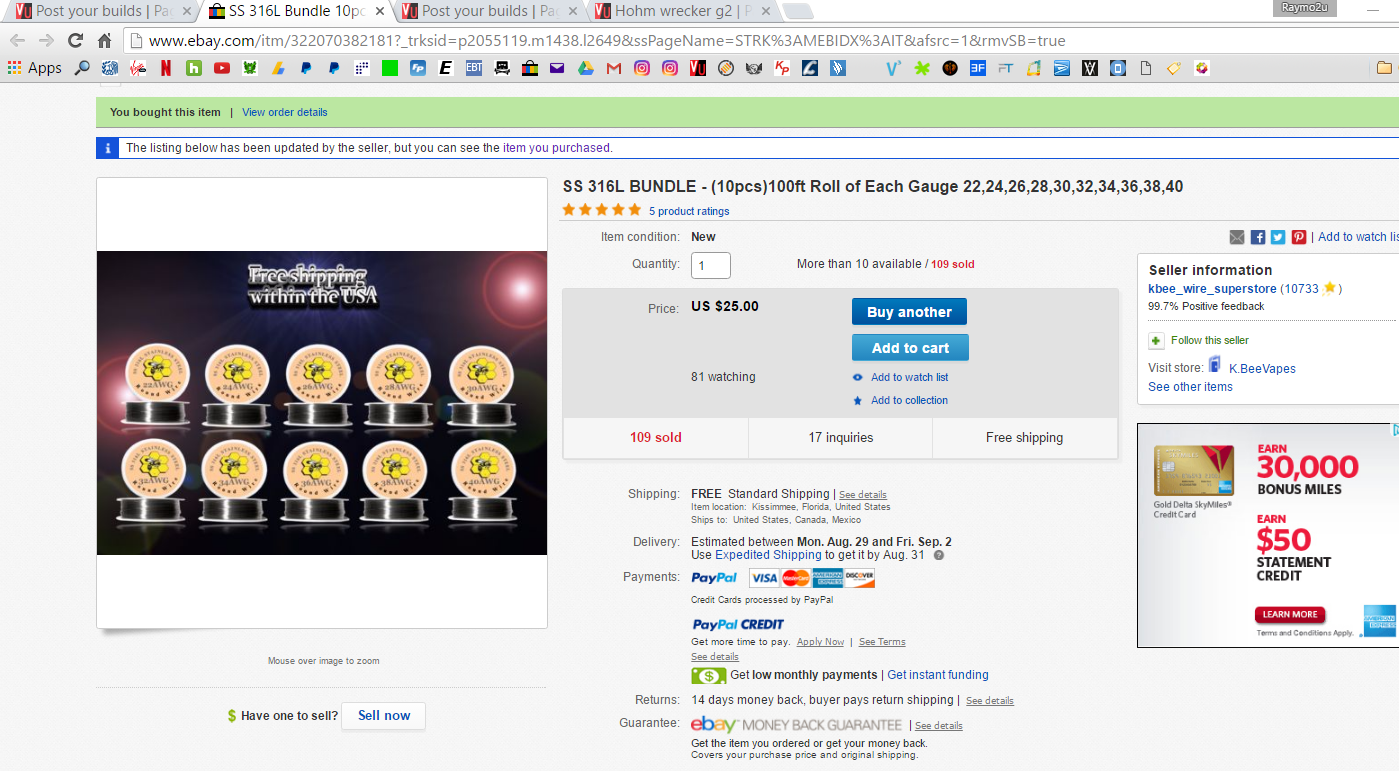Email this listing using envelope icon
Viewport: 1399px width, 771px height.
tap(1237, 237)
